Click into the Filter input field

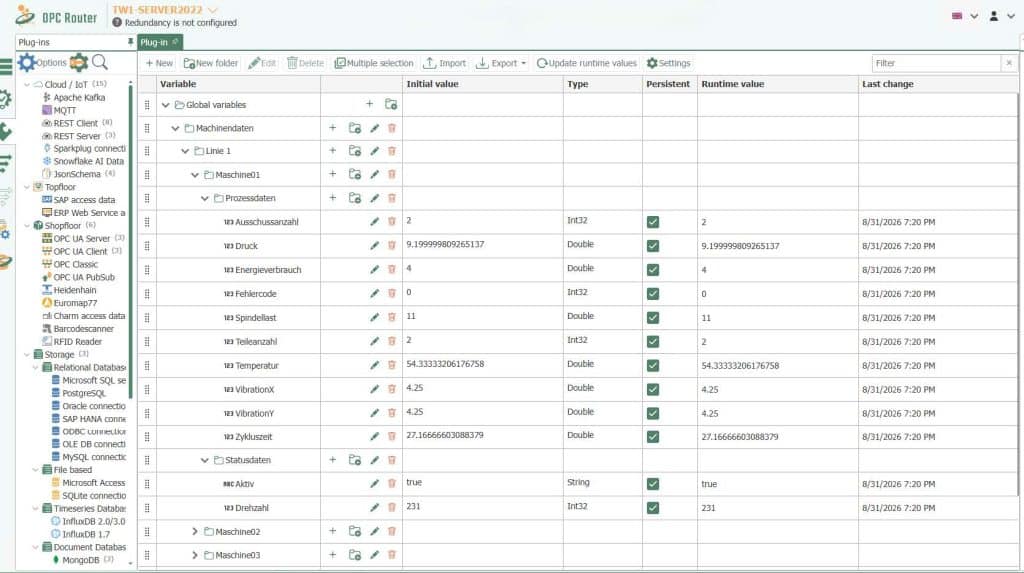point(936,63)
